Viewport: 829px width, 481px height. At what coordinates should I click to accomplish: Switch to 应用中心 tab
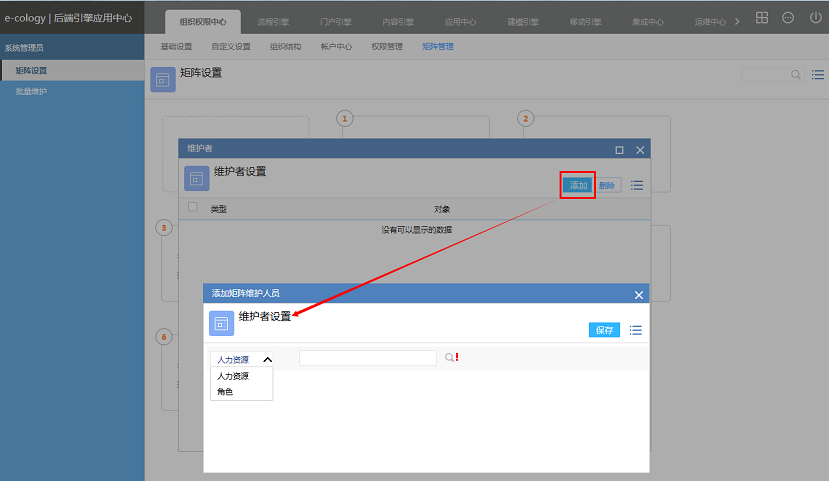(x=460, y=22)
